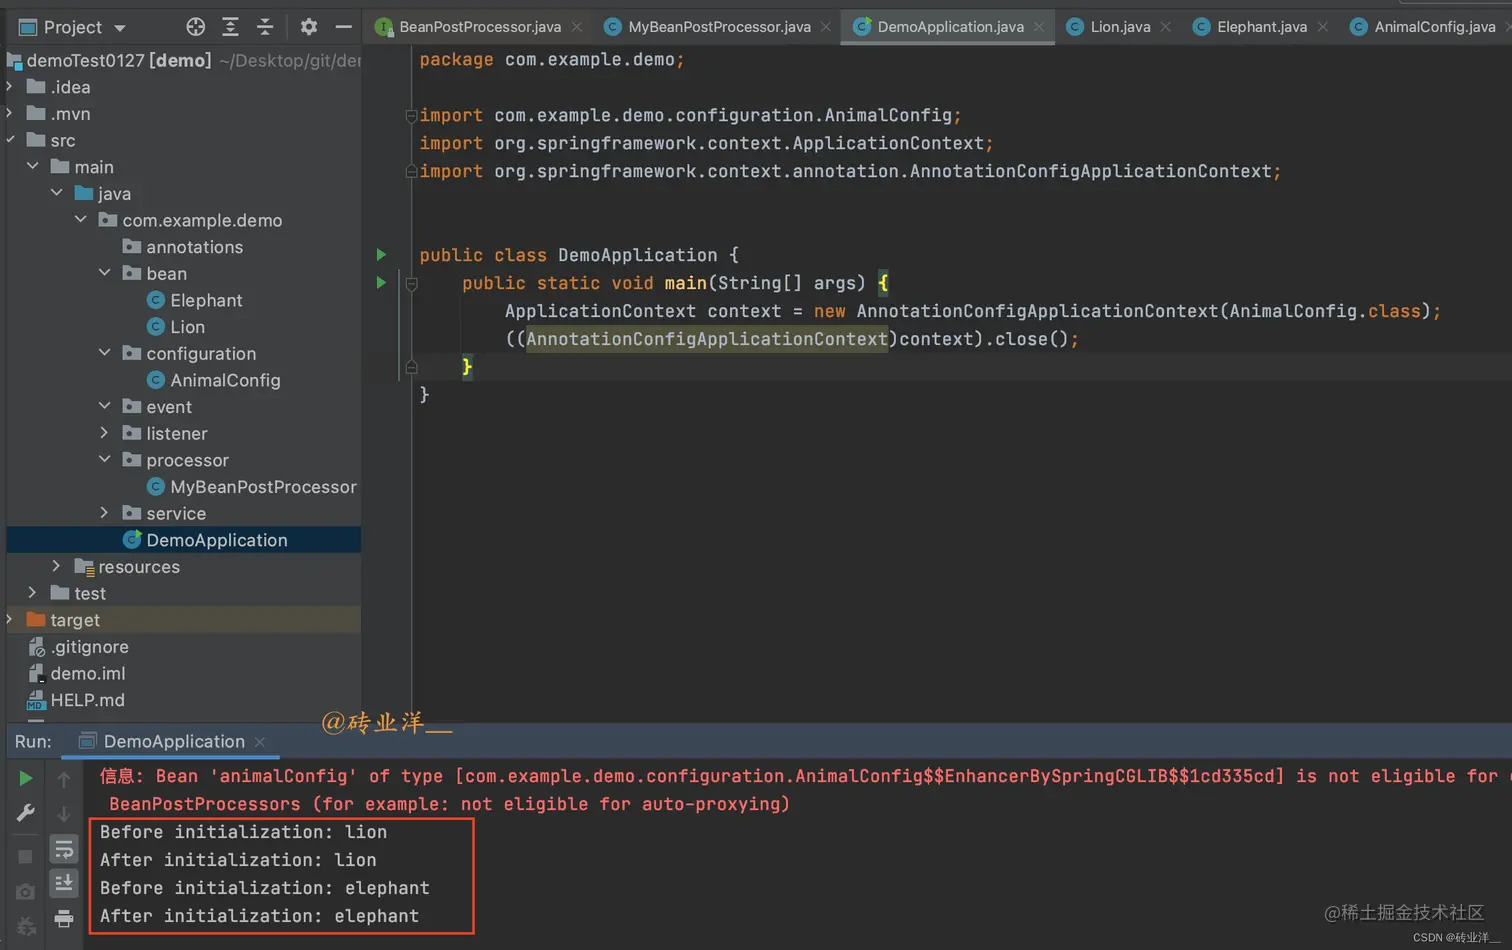Click the Elephant class icon in tree

pyautogui.click(x=156, y=300)
